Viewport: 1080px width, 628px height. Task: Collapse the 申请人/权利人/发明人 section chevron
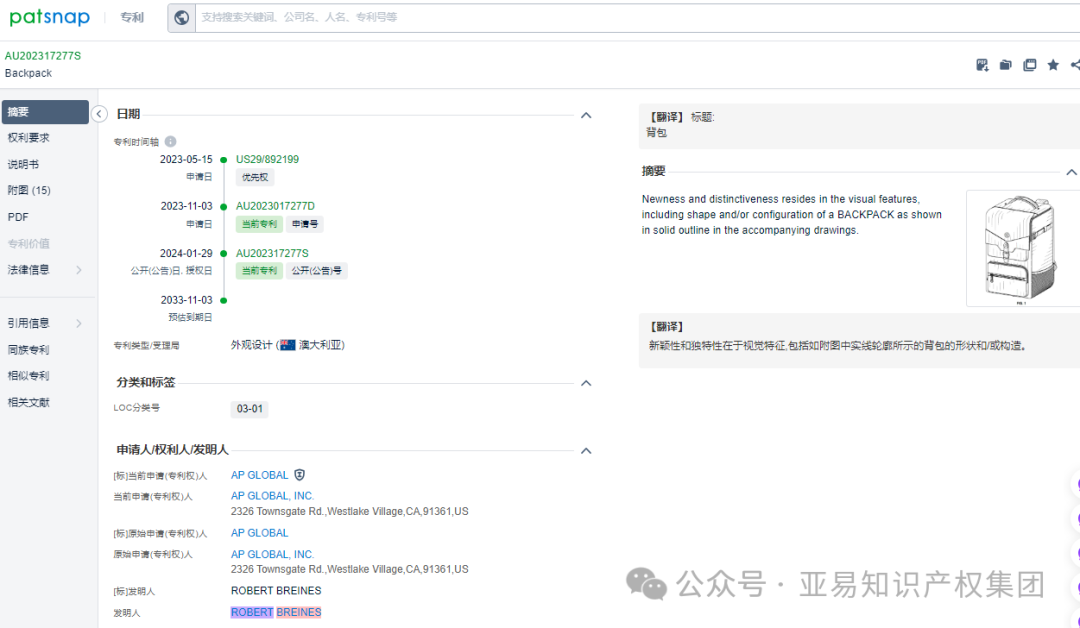[586, 450]
